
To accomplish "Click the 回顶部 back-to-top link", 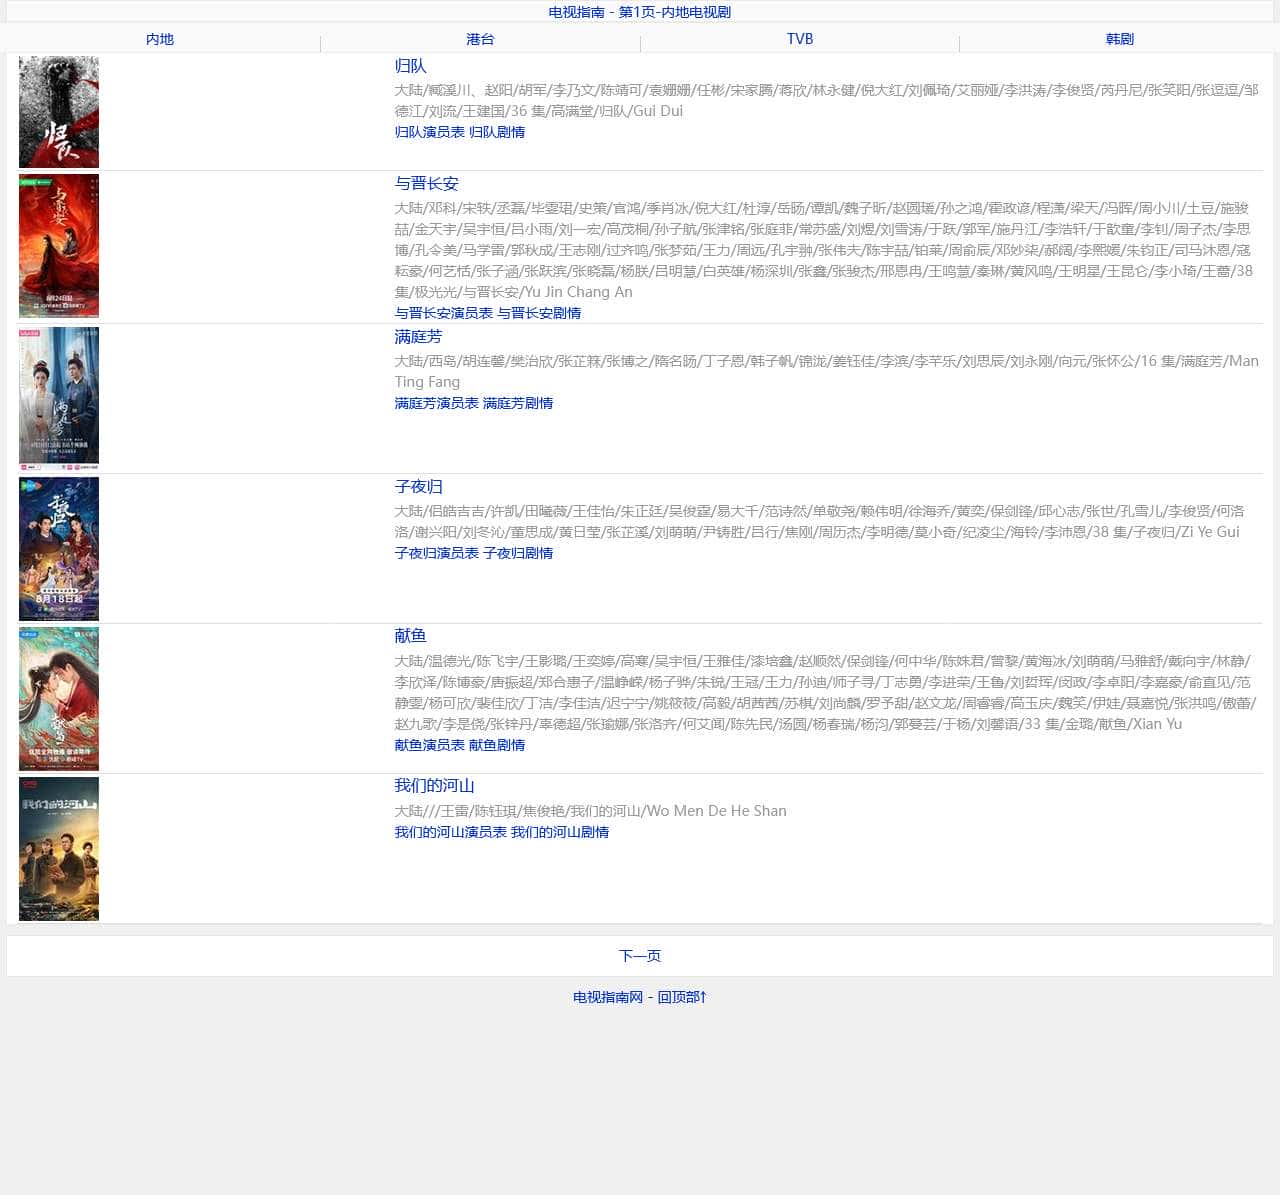I will pyautogui.click(x=682, y=997).
